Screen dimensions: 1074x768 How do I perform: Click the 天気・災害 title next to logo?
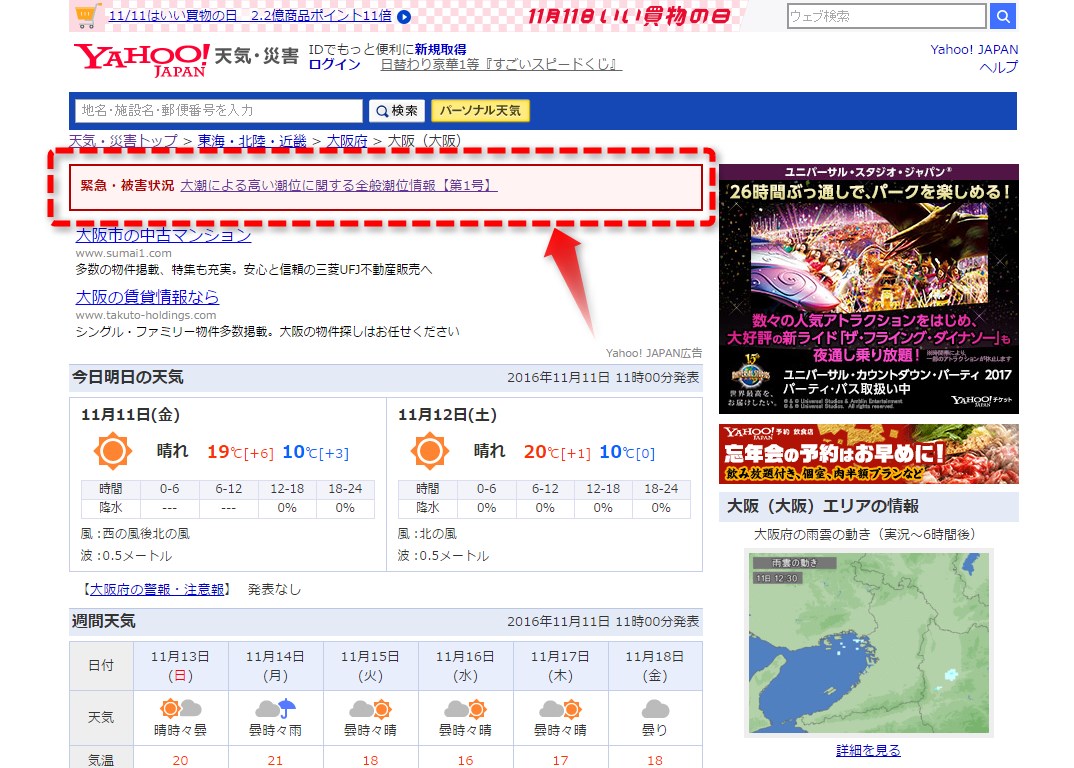coord(256,56)
